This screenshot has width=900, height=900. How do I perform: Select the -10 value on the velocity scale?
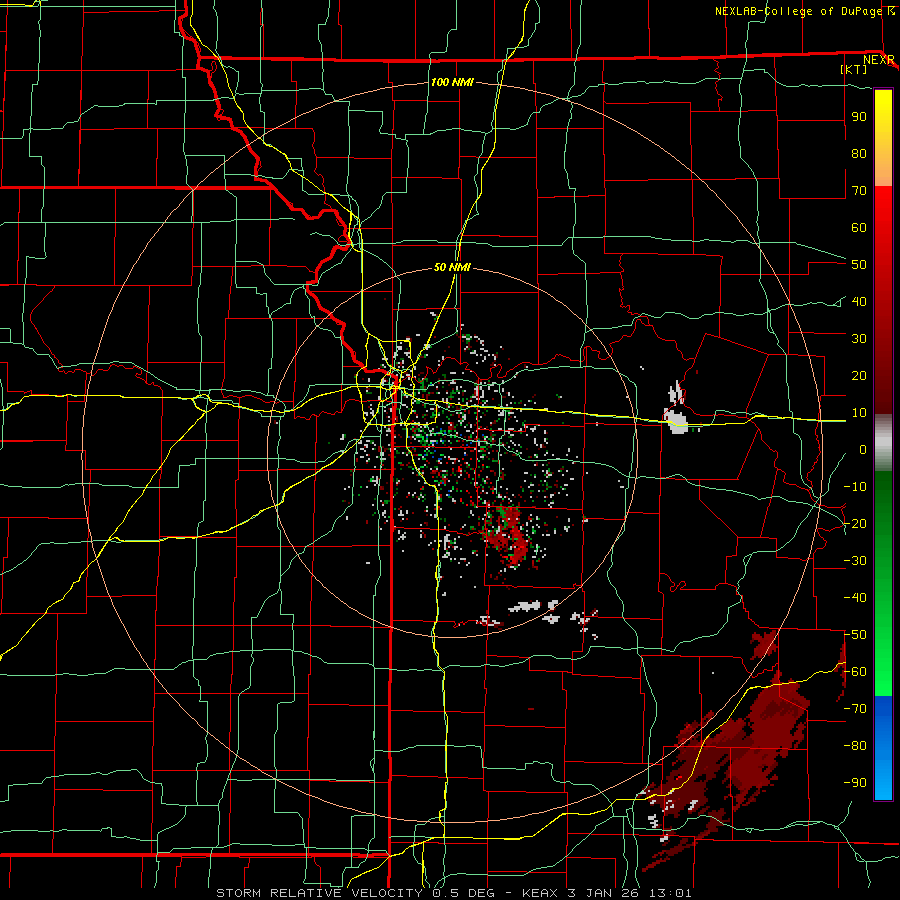855,487
